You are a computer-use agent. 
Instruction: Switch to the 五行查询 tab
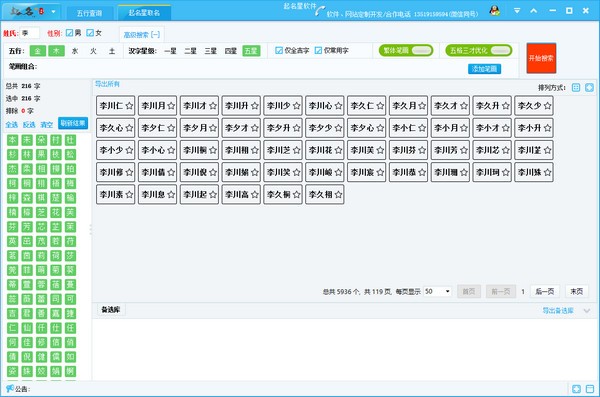tap(90, 13)
